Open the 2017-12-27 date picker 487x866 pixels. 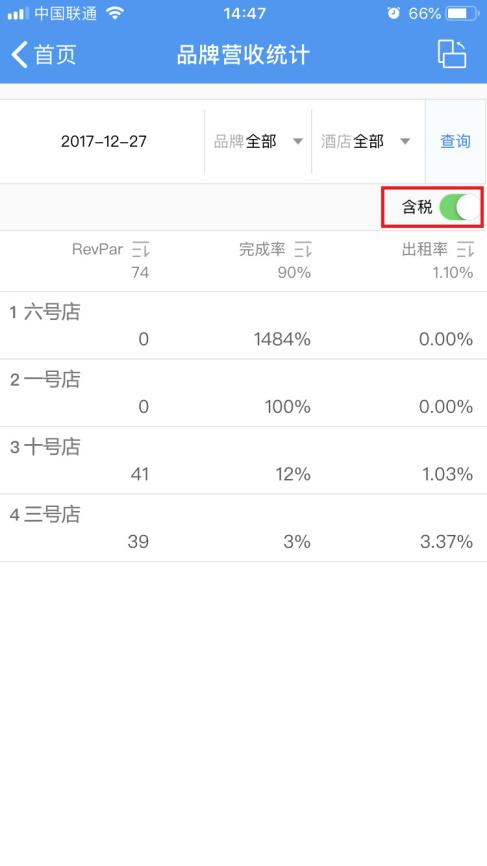pos(104,141)
